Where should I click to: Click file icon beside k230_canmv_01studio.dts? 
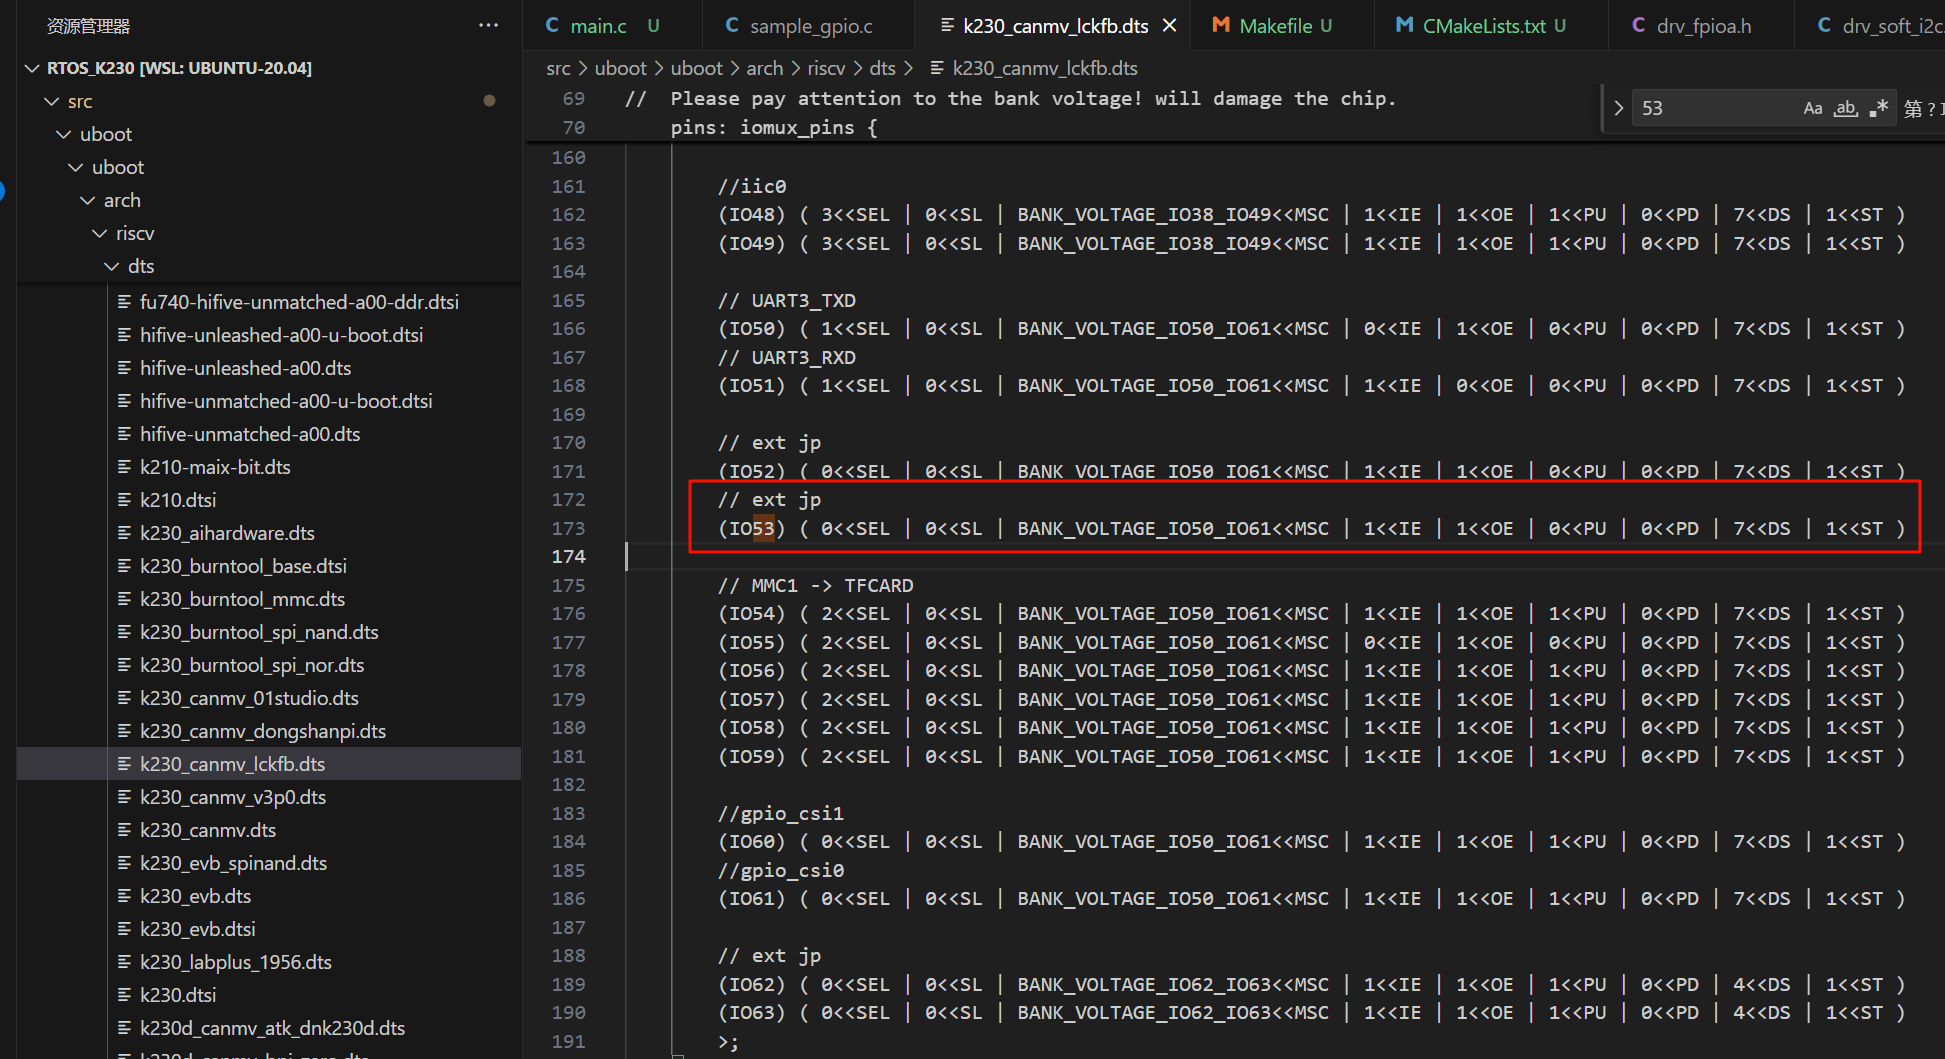click(x=124, y=698)
